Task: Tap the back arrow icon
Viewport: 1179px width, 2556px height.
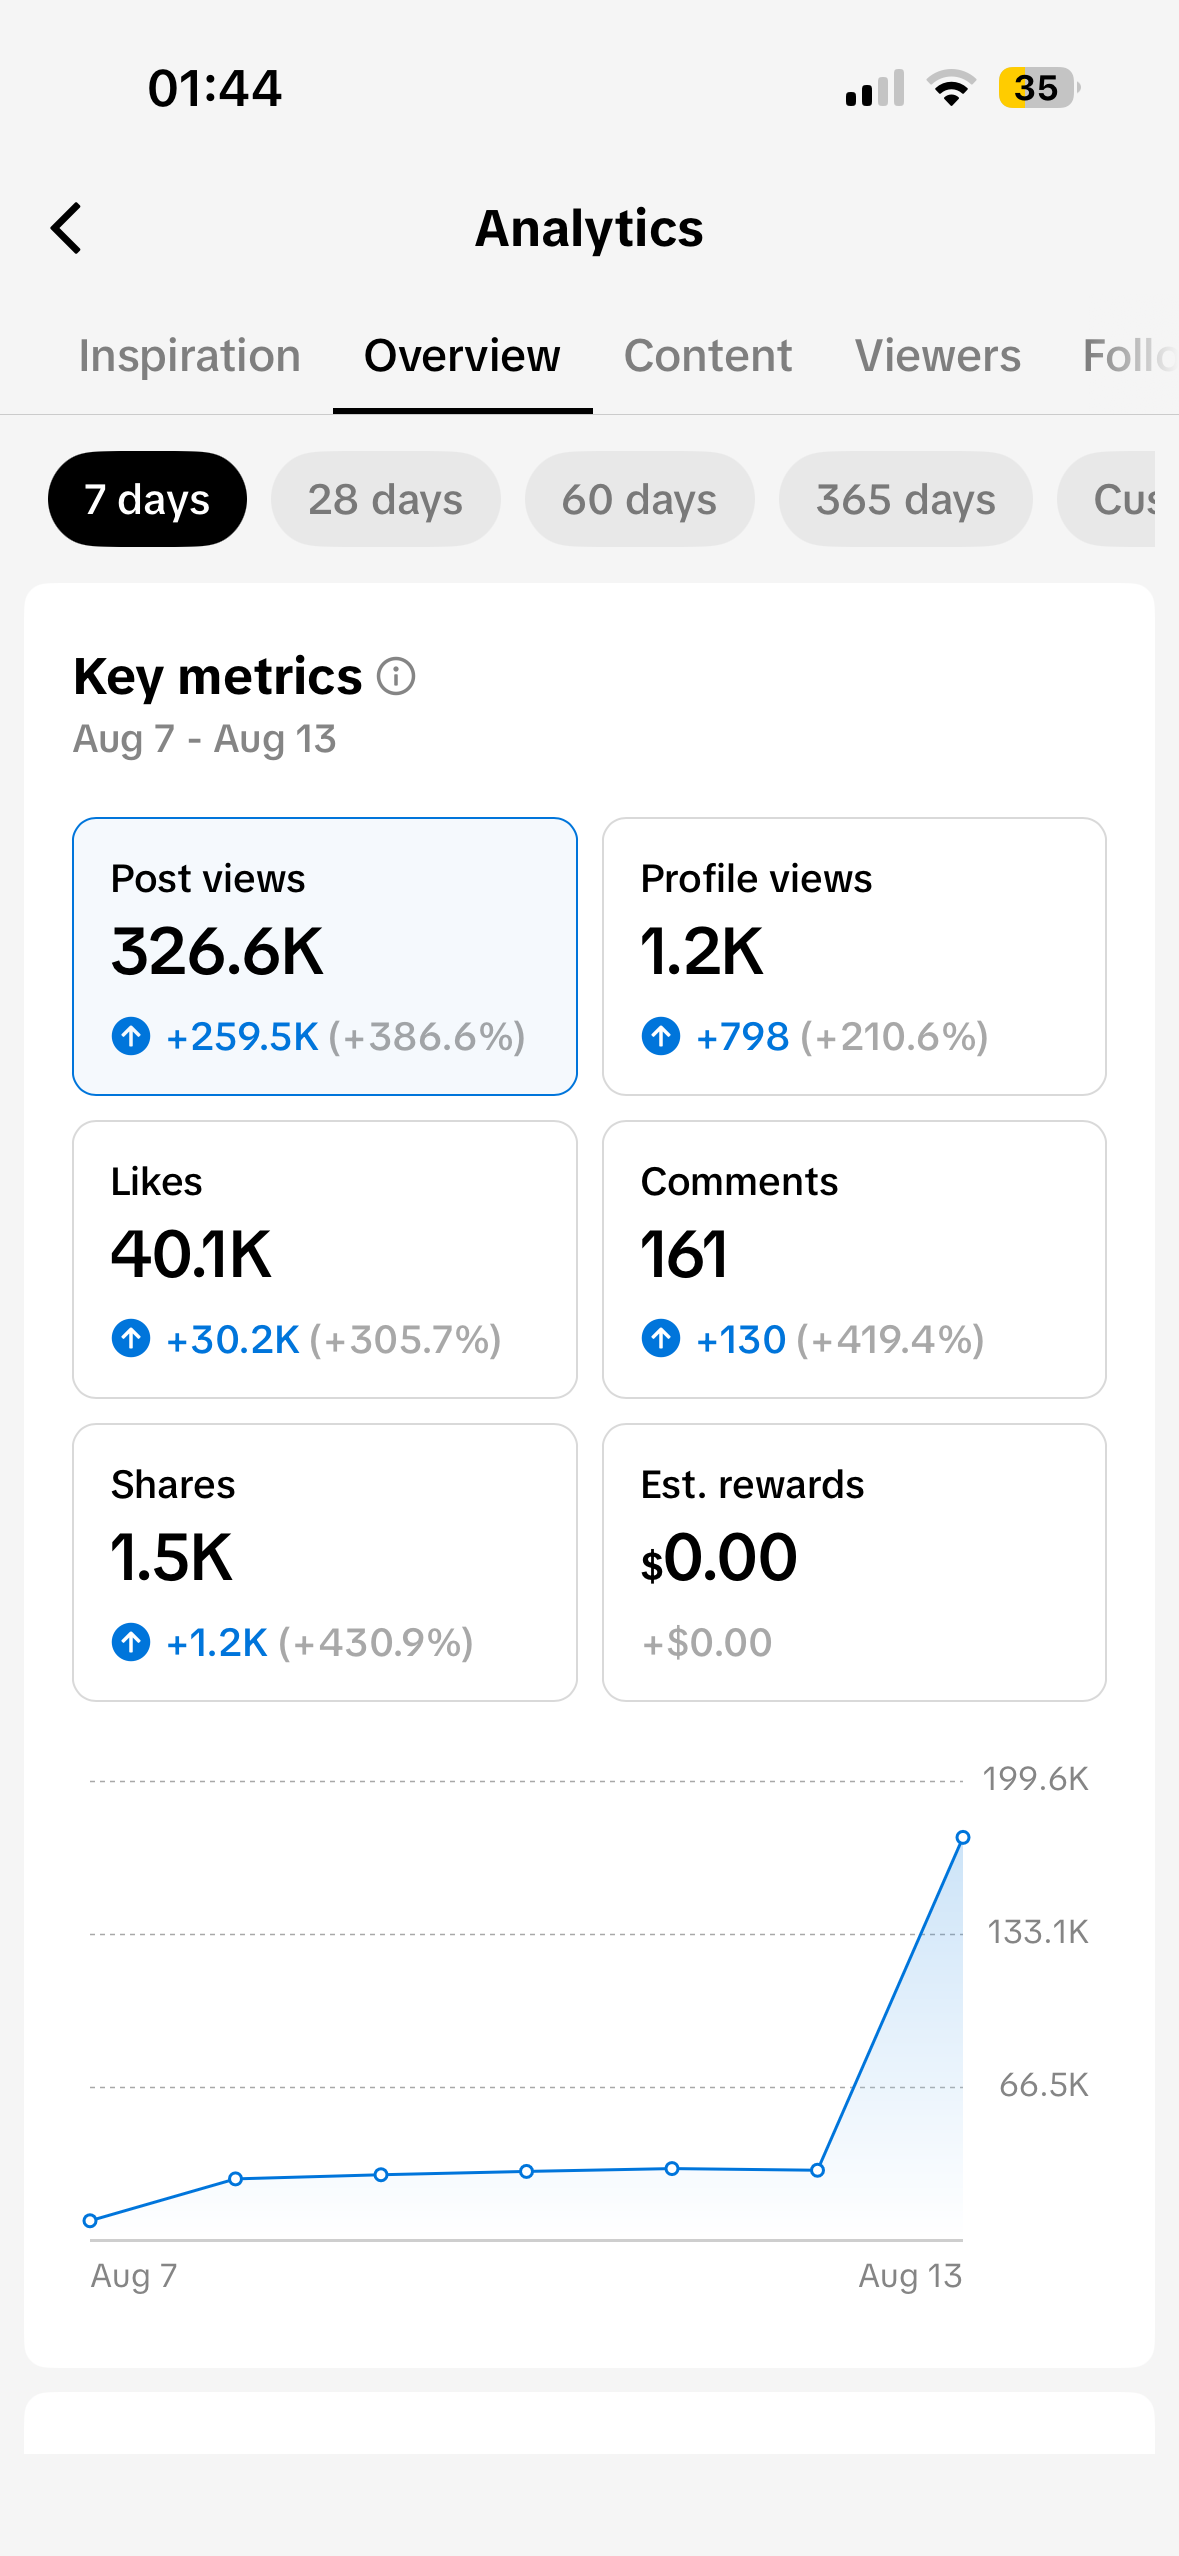Action: click(x=66, y=228)
